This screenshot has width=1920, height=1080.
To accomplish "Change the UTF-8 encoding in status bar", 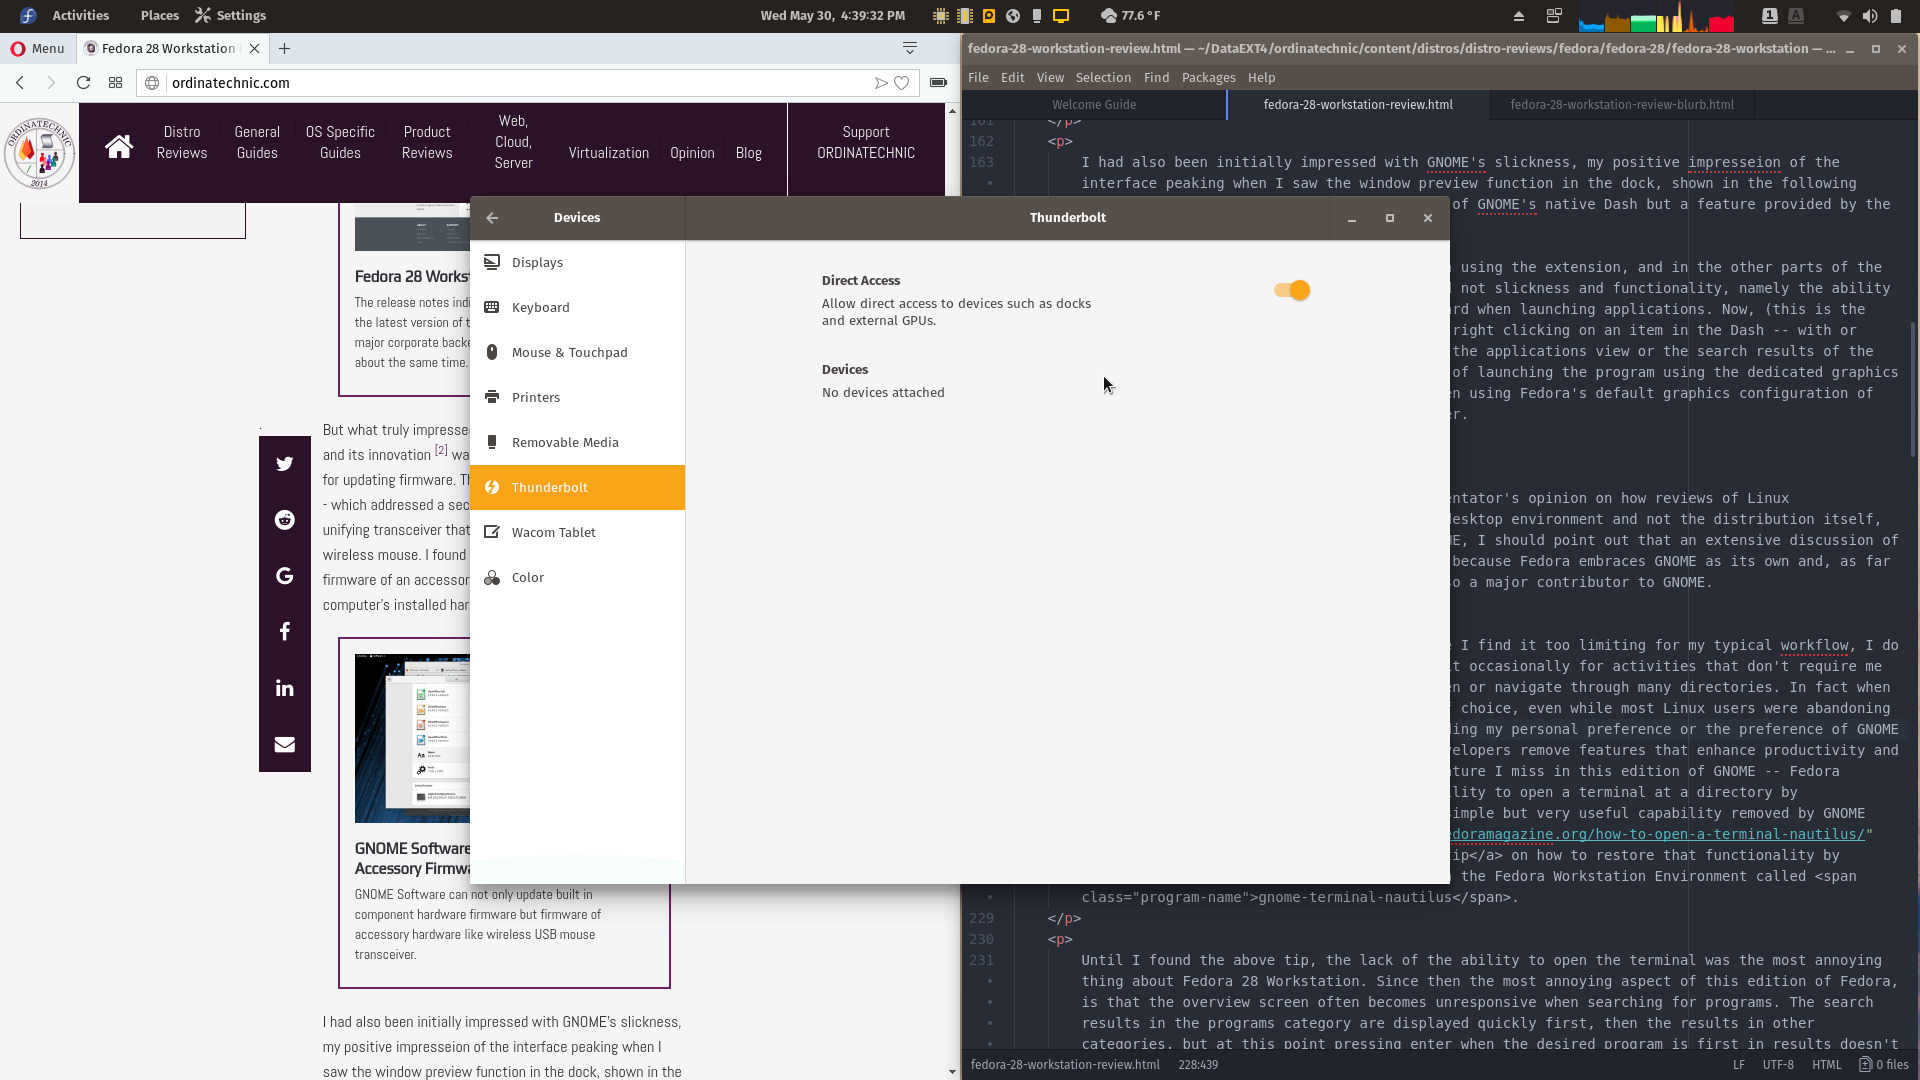I will [x=1778, y=1065].
